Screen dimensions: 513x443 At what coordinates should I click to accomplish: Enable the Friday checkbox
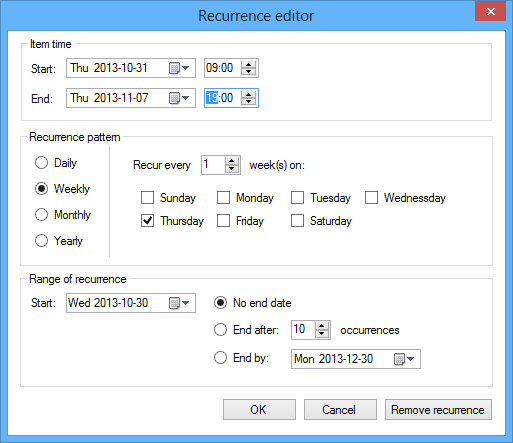223,221
